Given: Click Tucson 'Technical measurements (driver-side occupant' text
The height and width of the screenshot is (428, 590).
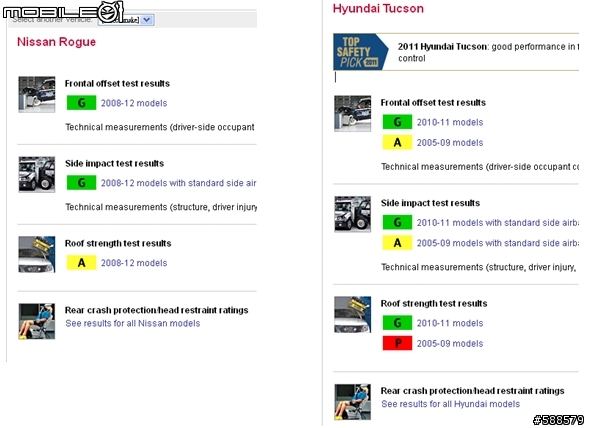Looking at the screenshot, I should 480,167.
